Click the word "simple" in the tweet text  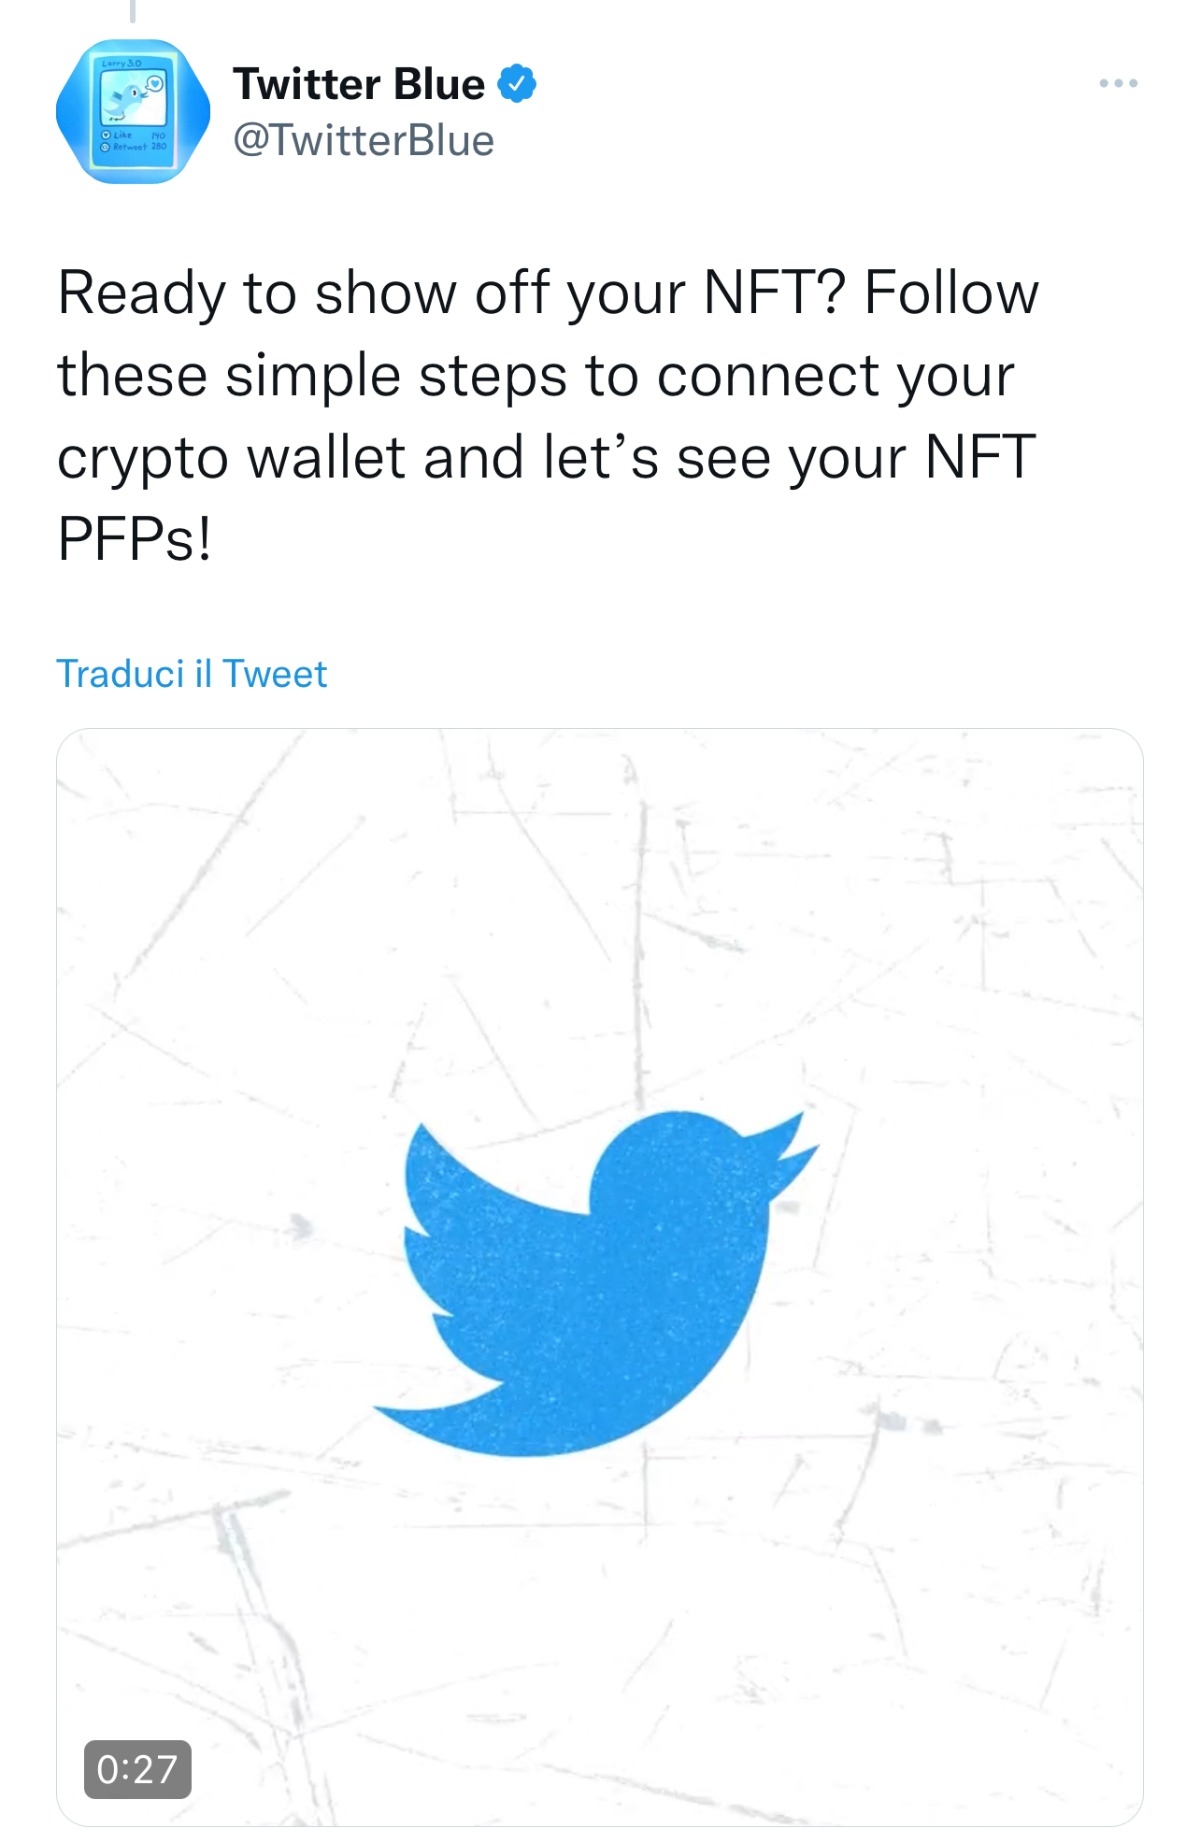[312, 376]
